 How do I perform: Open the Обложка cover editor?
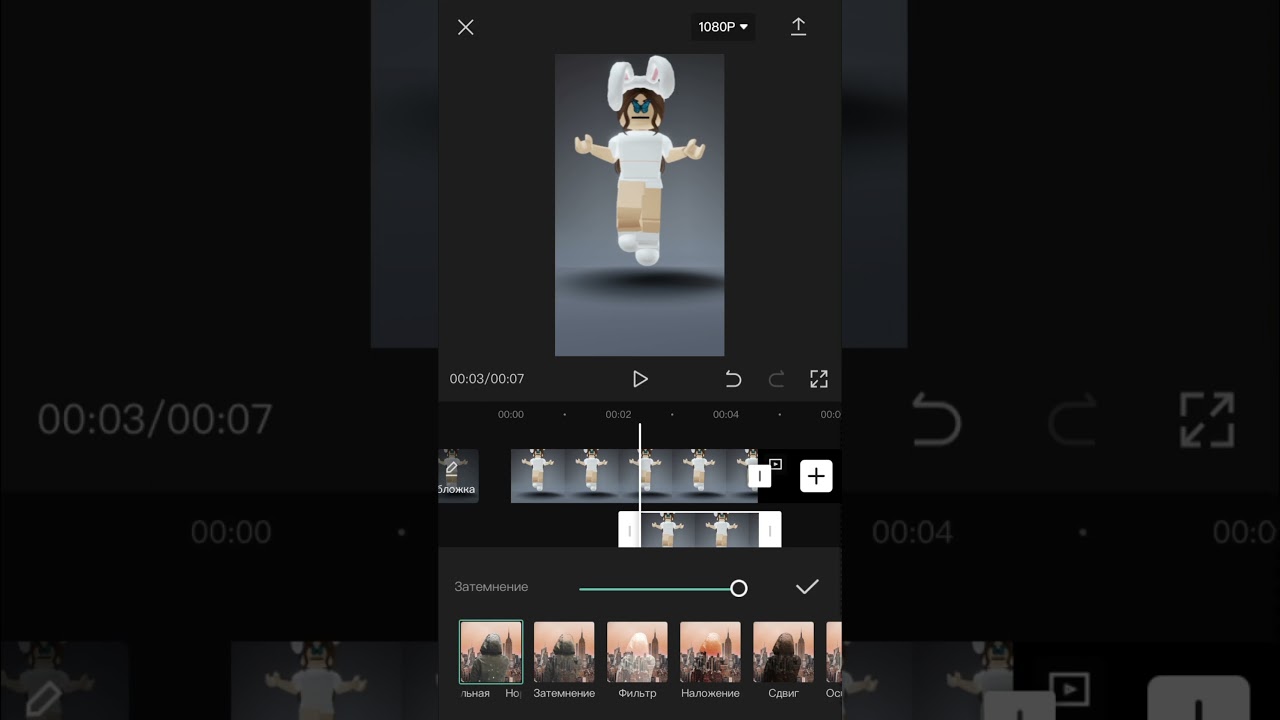click(x=458, y=476)
